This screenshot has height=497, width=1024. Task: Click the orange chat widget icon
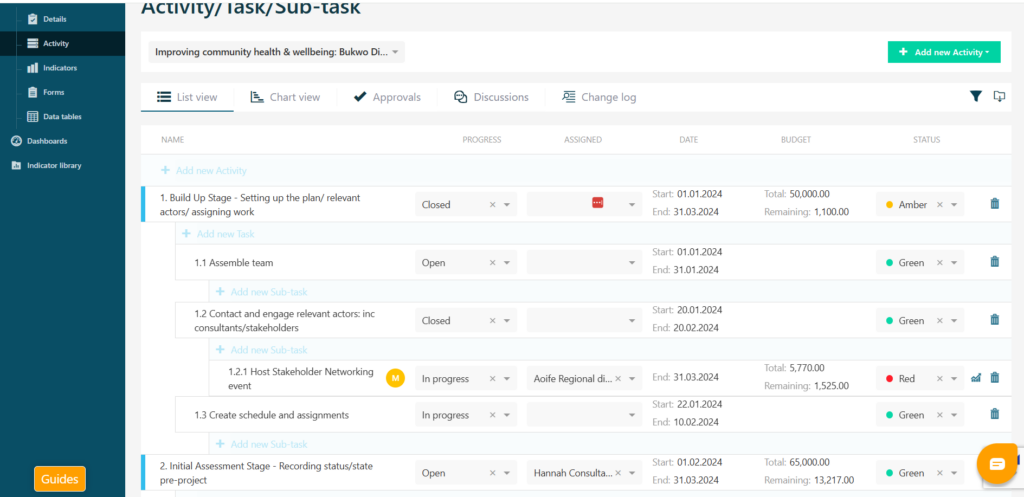[x=996, y=464]
